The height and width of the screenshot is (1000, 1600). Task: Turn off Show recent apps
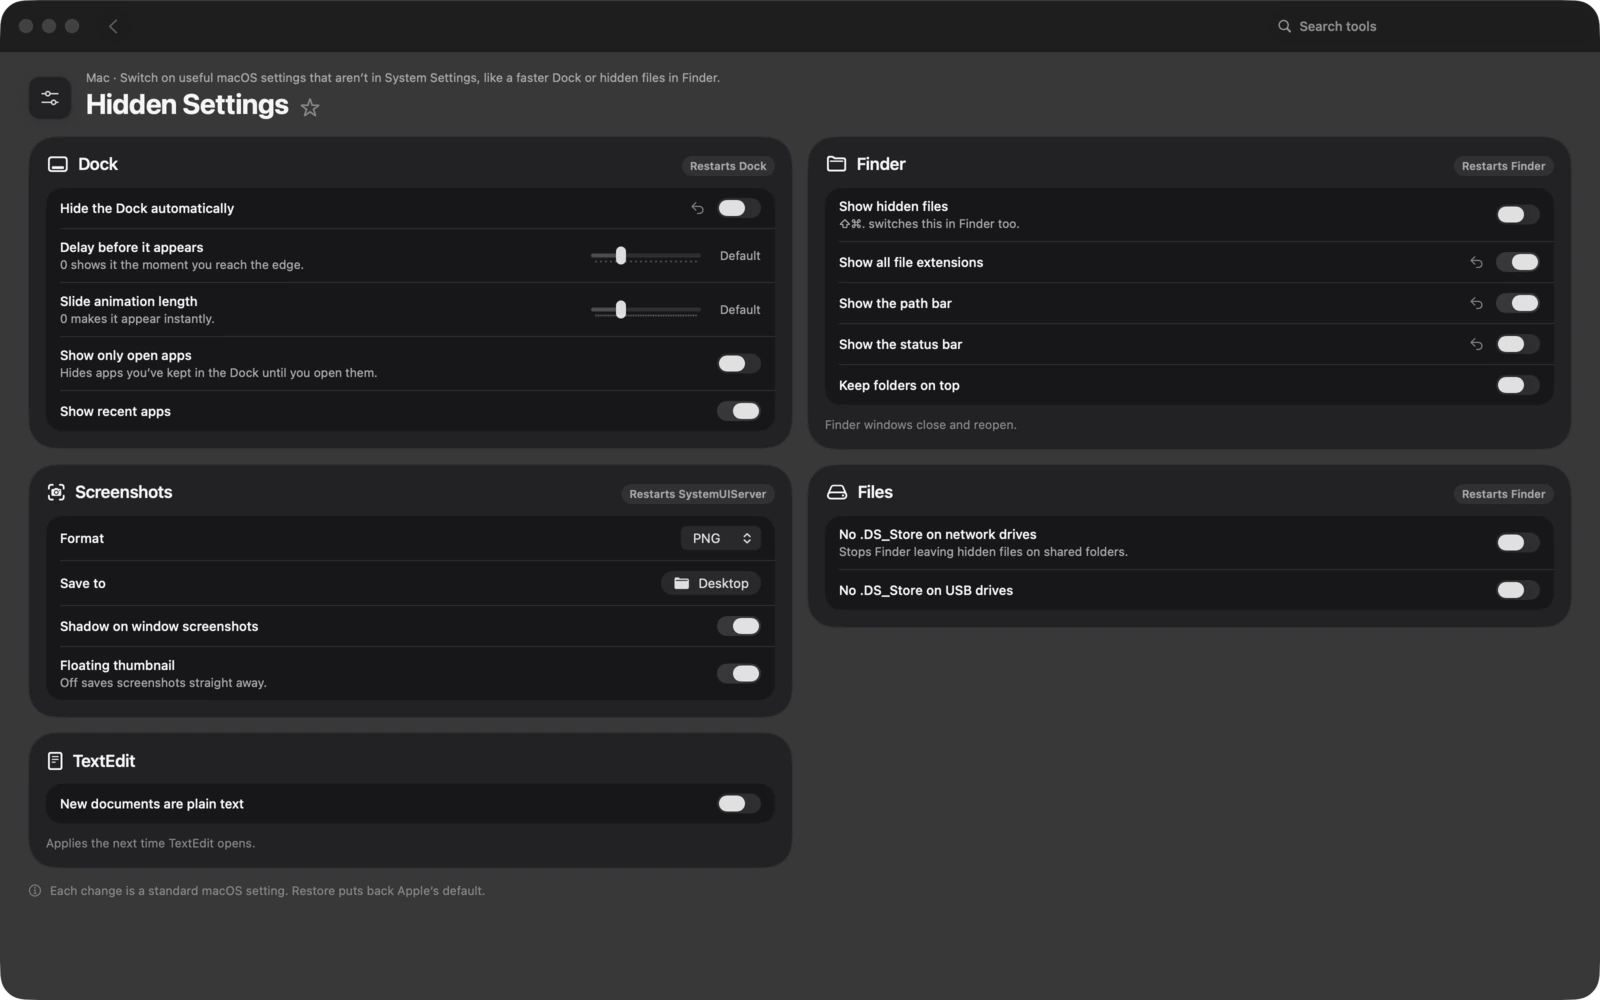[x=739, y=411]
